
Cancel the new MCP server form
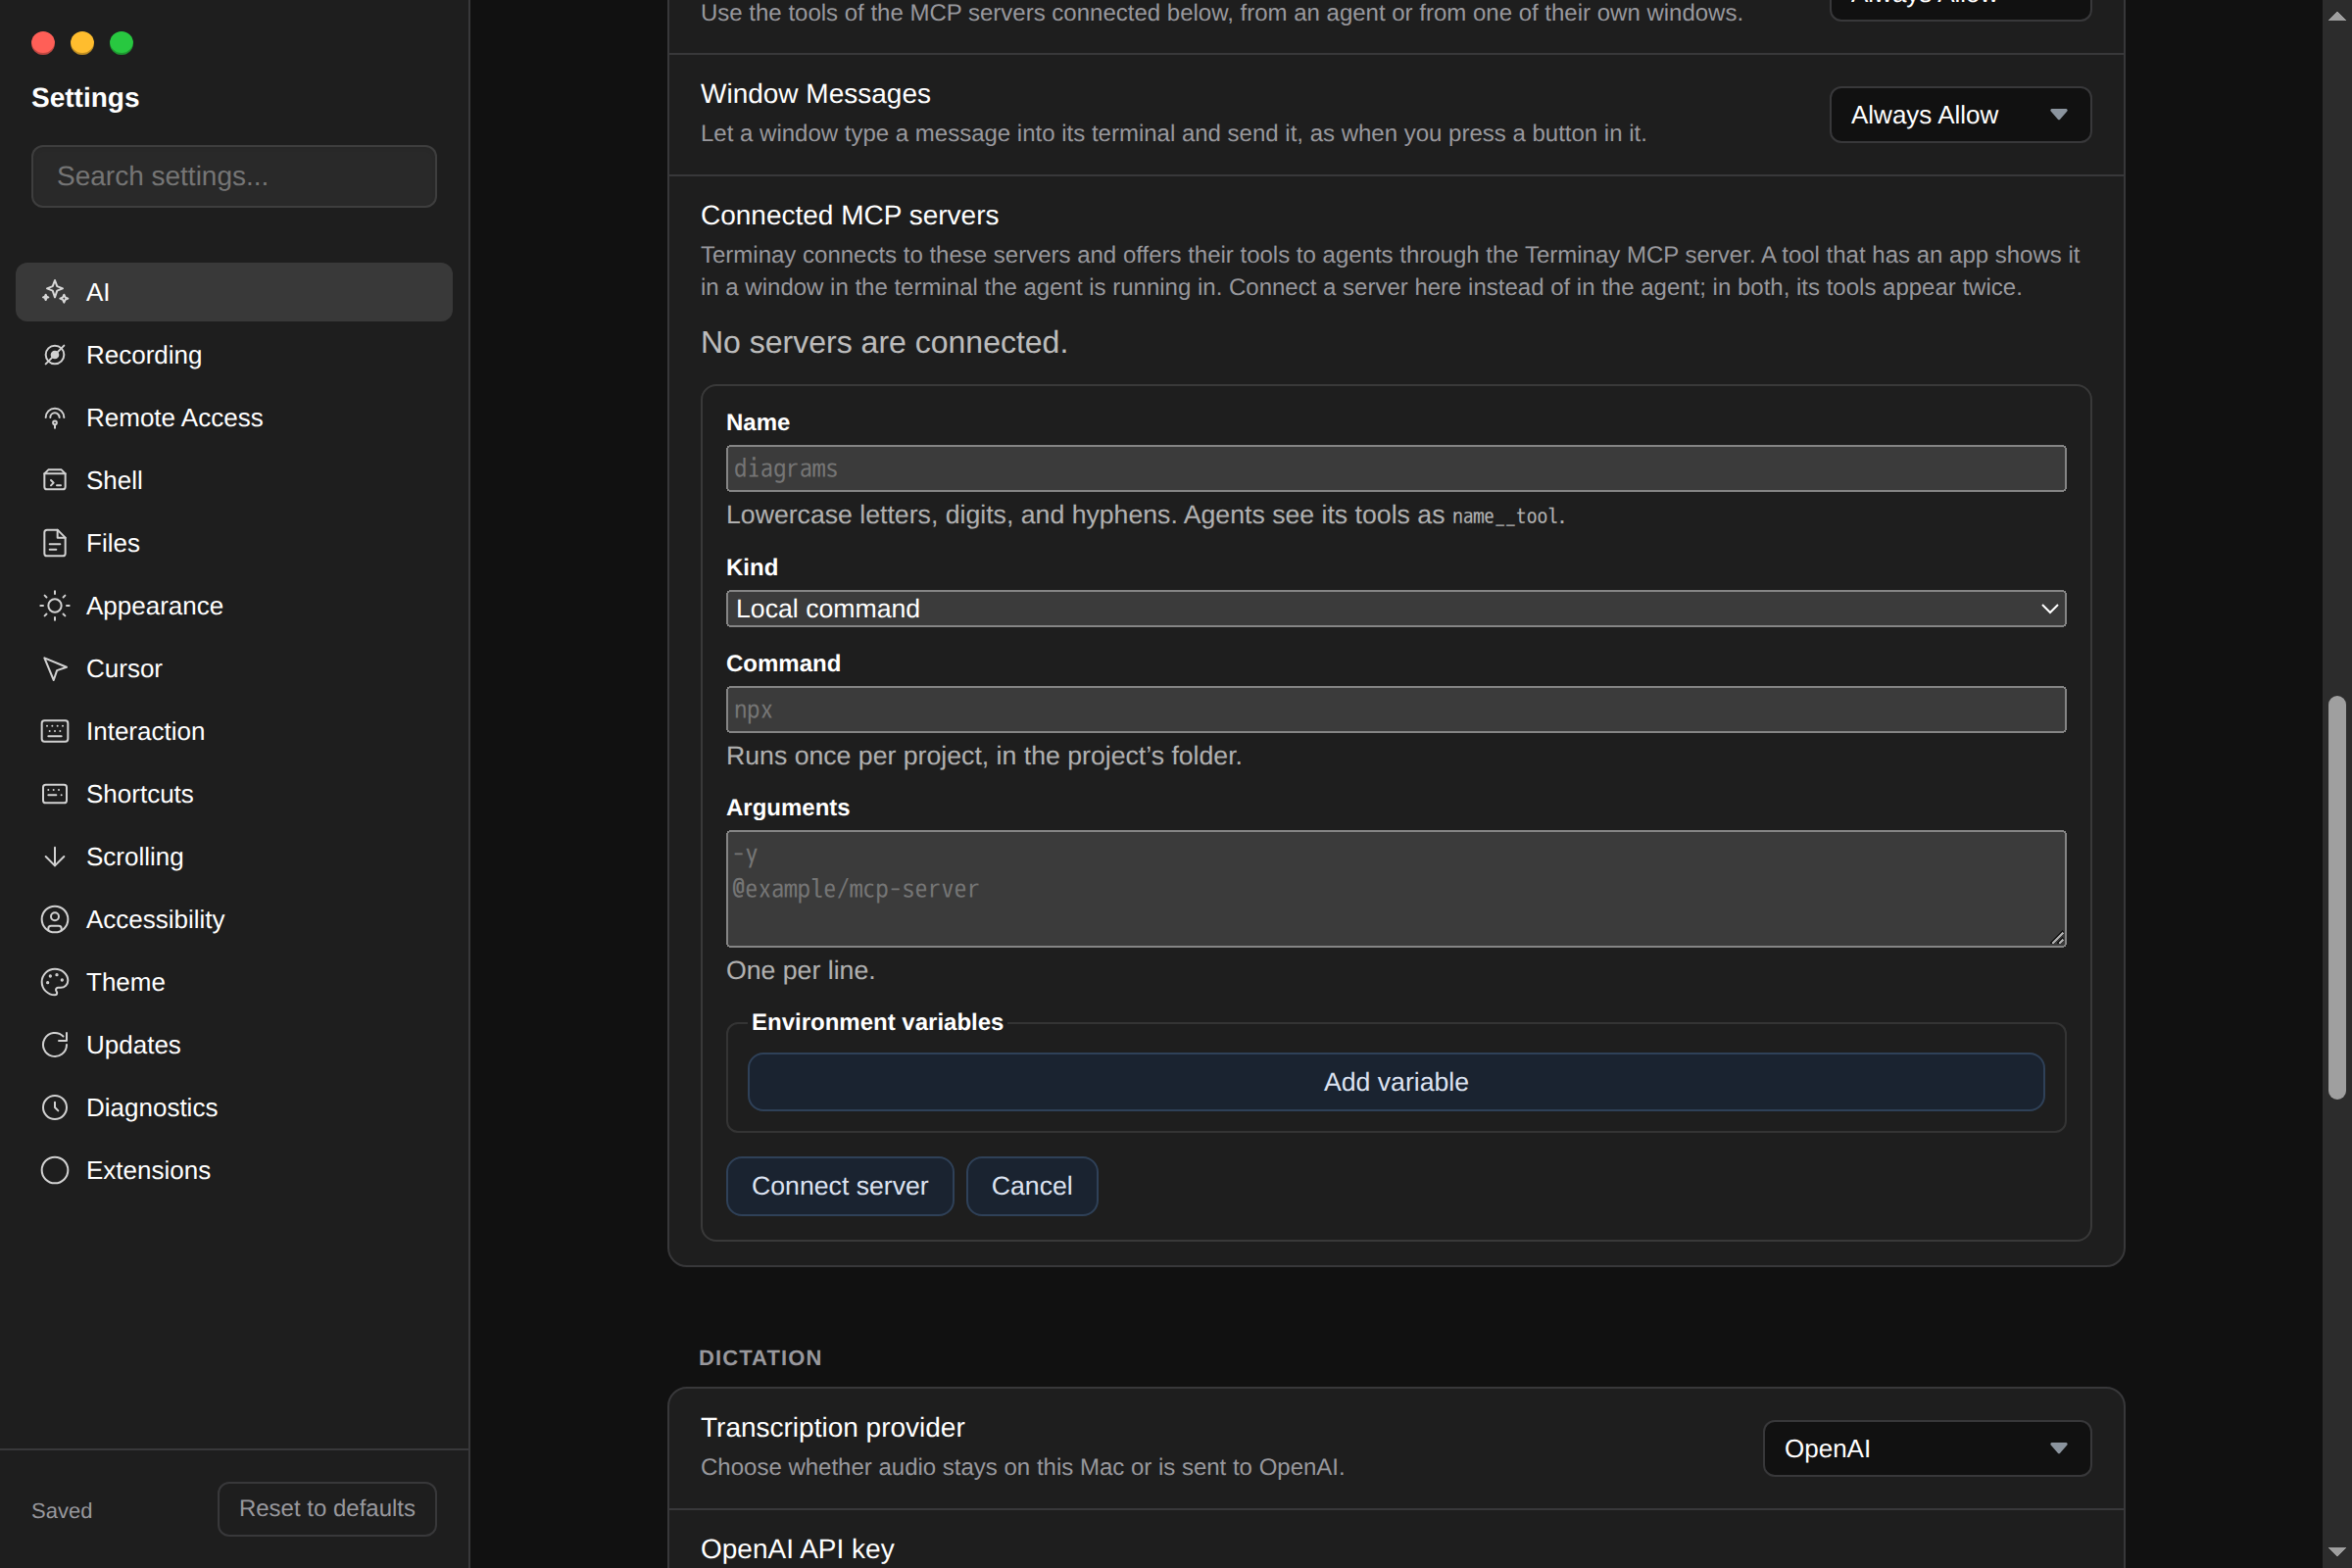(x=1032, y=1186)
